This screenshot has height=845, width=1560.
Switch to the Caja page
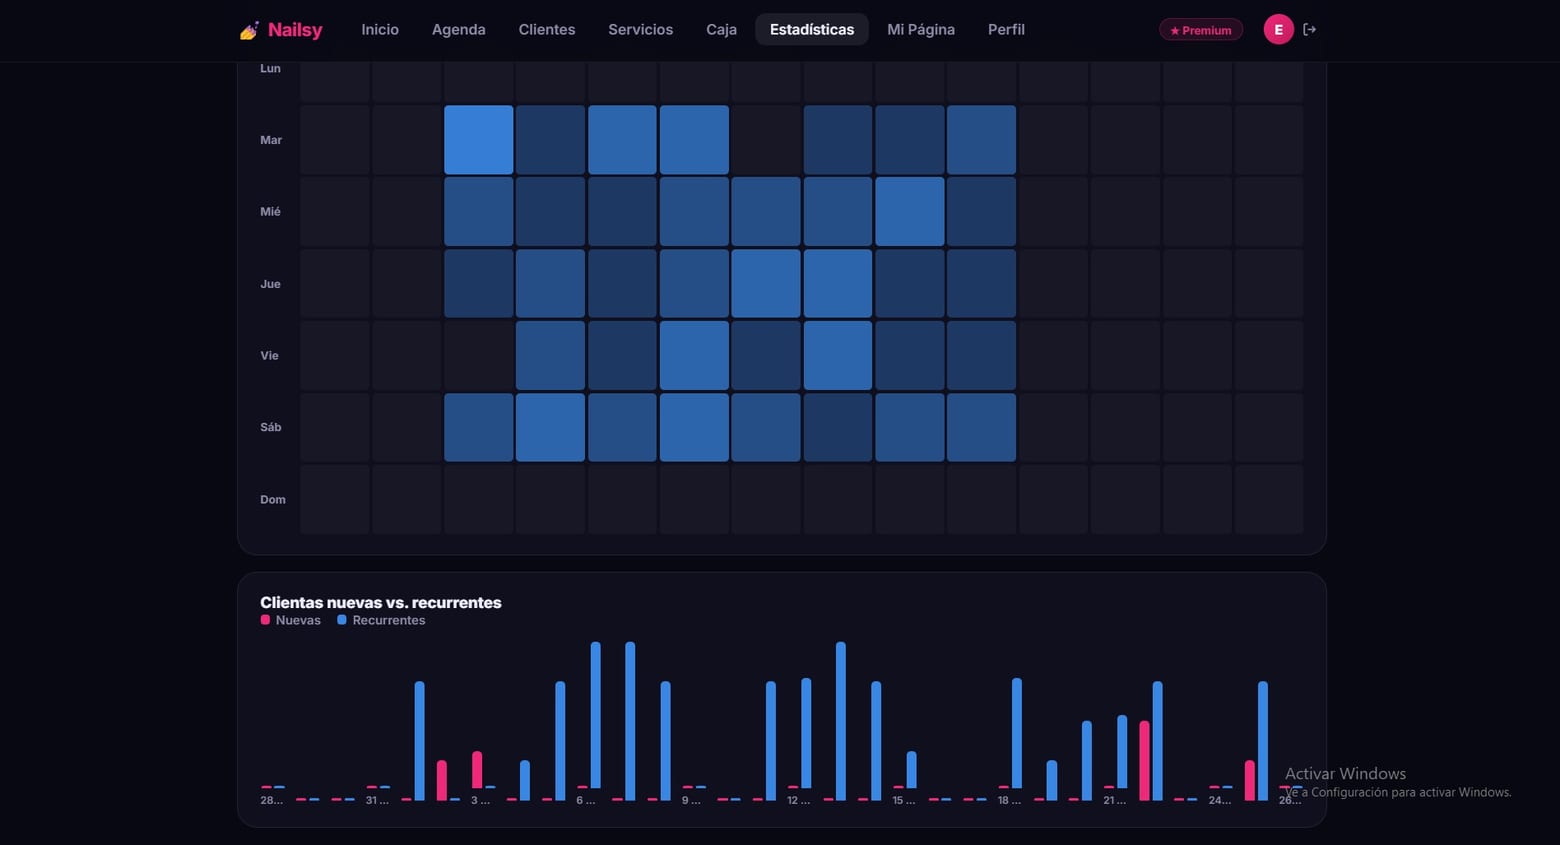tap(722, 30)
